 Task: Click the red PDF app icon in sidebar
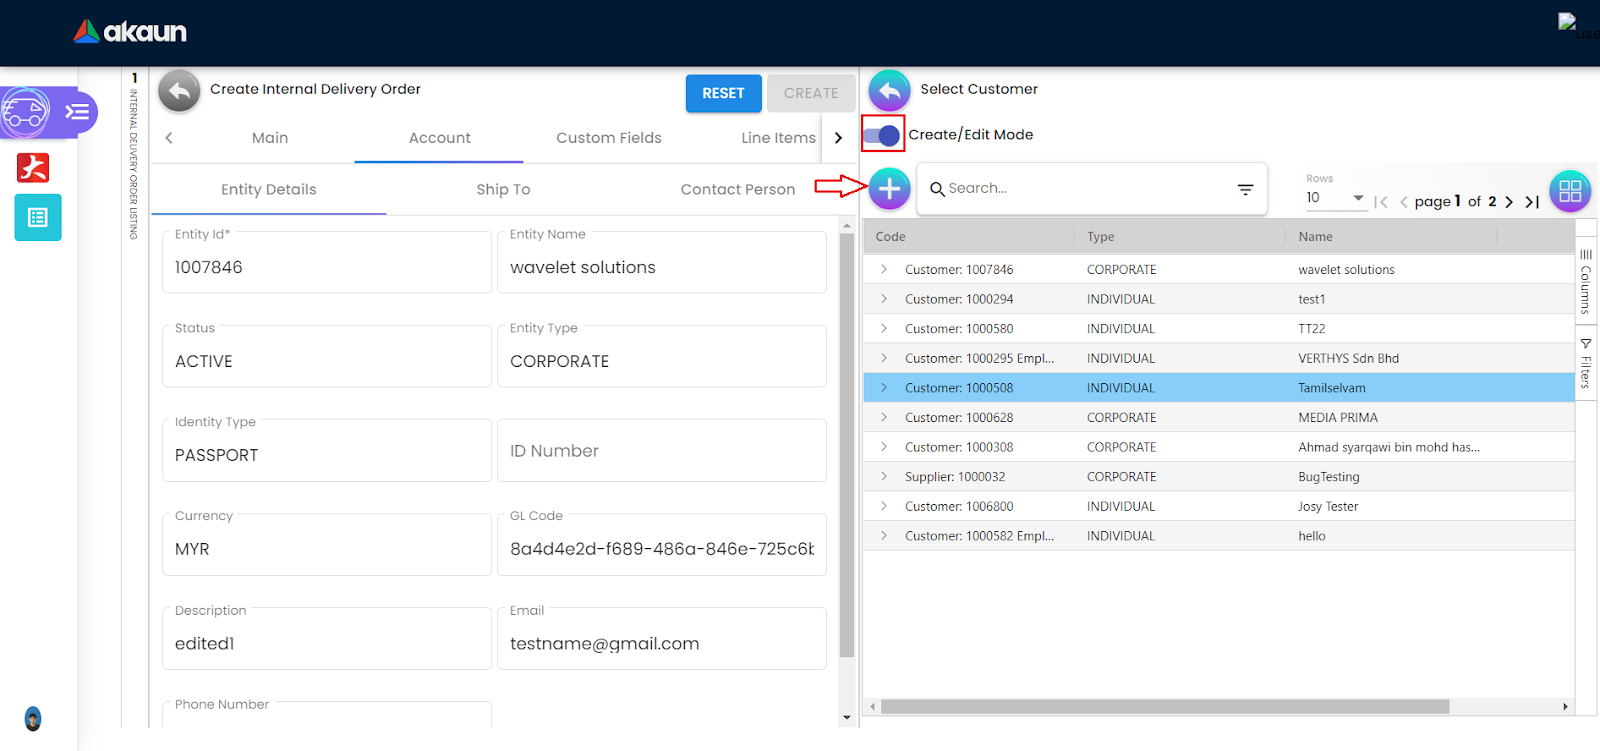click(33, 167)
